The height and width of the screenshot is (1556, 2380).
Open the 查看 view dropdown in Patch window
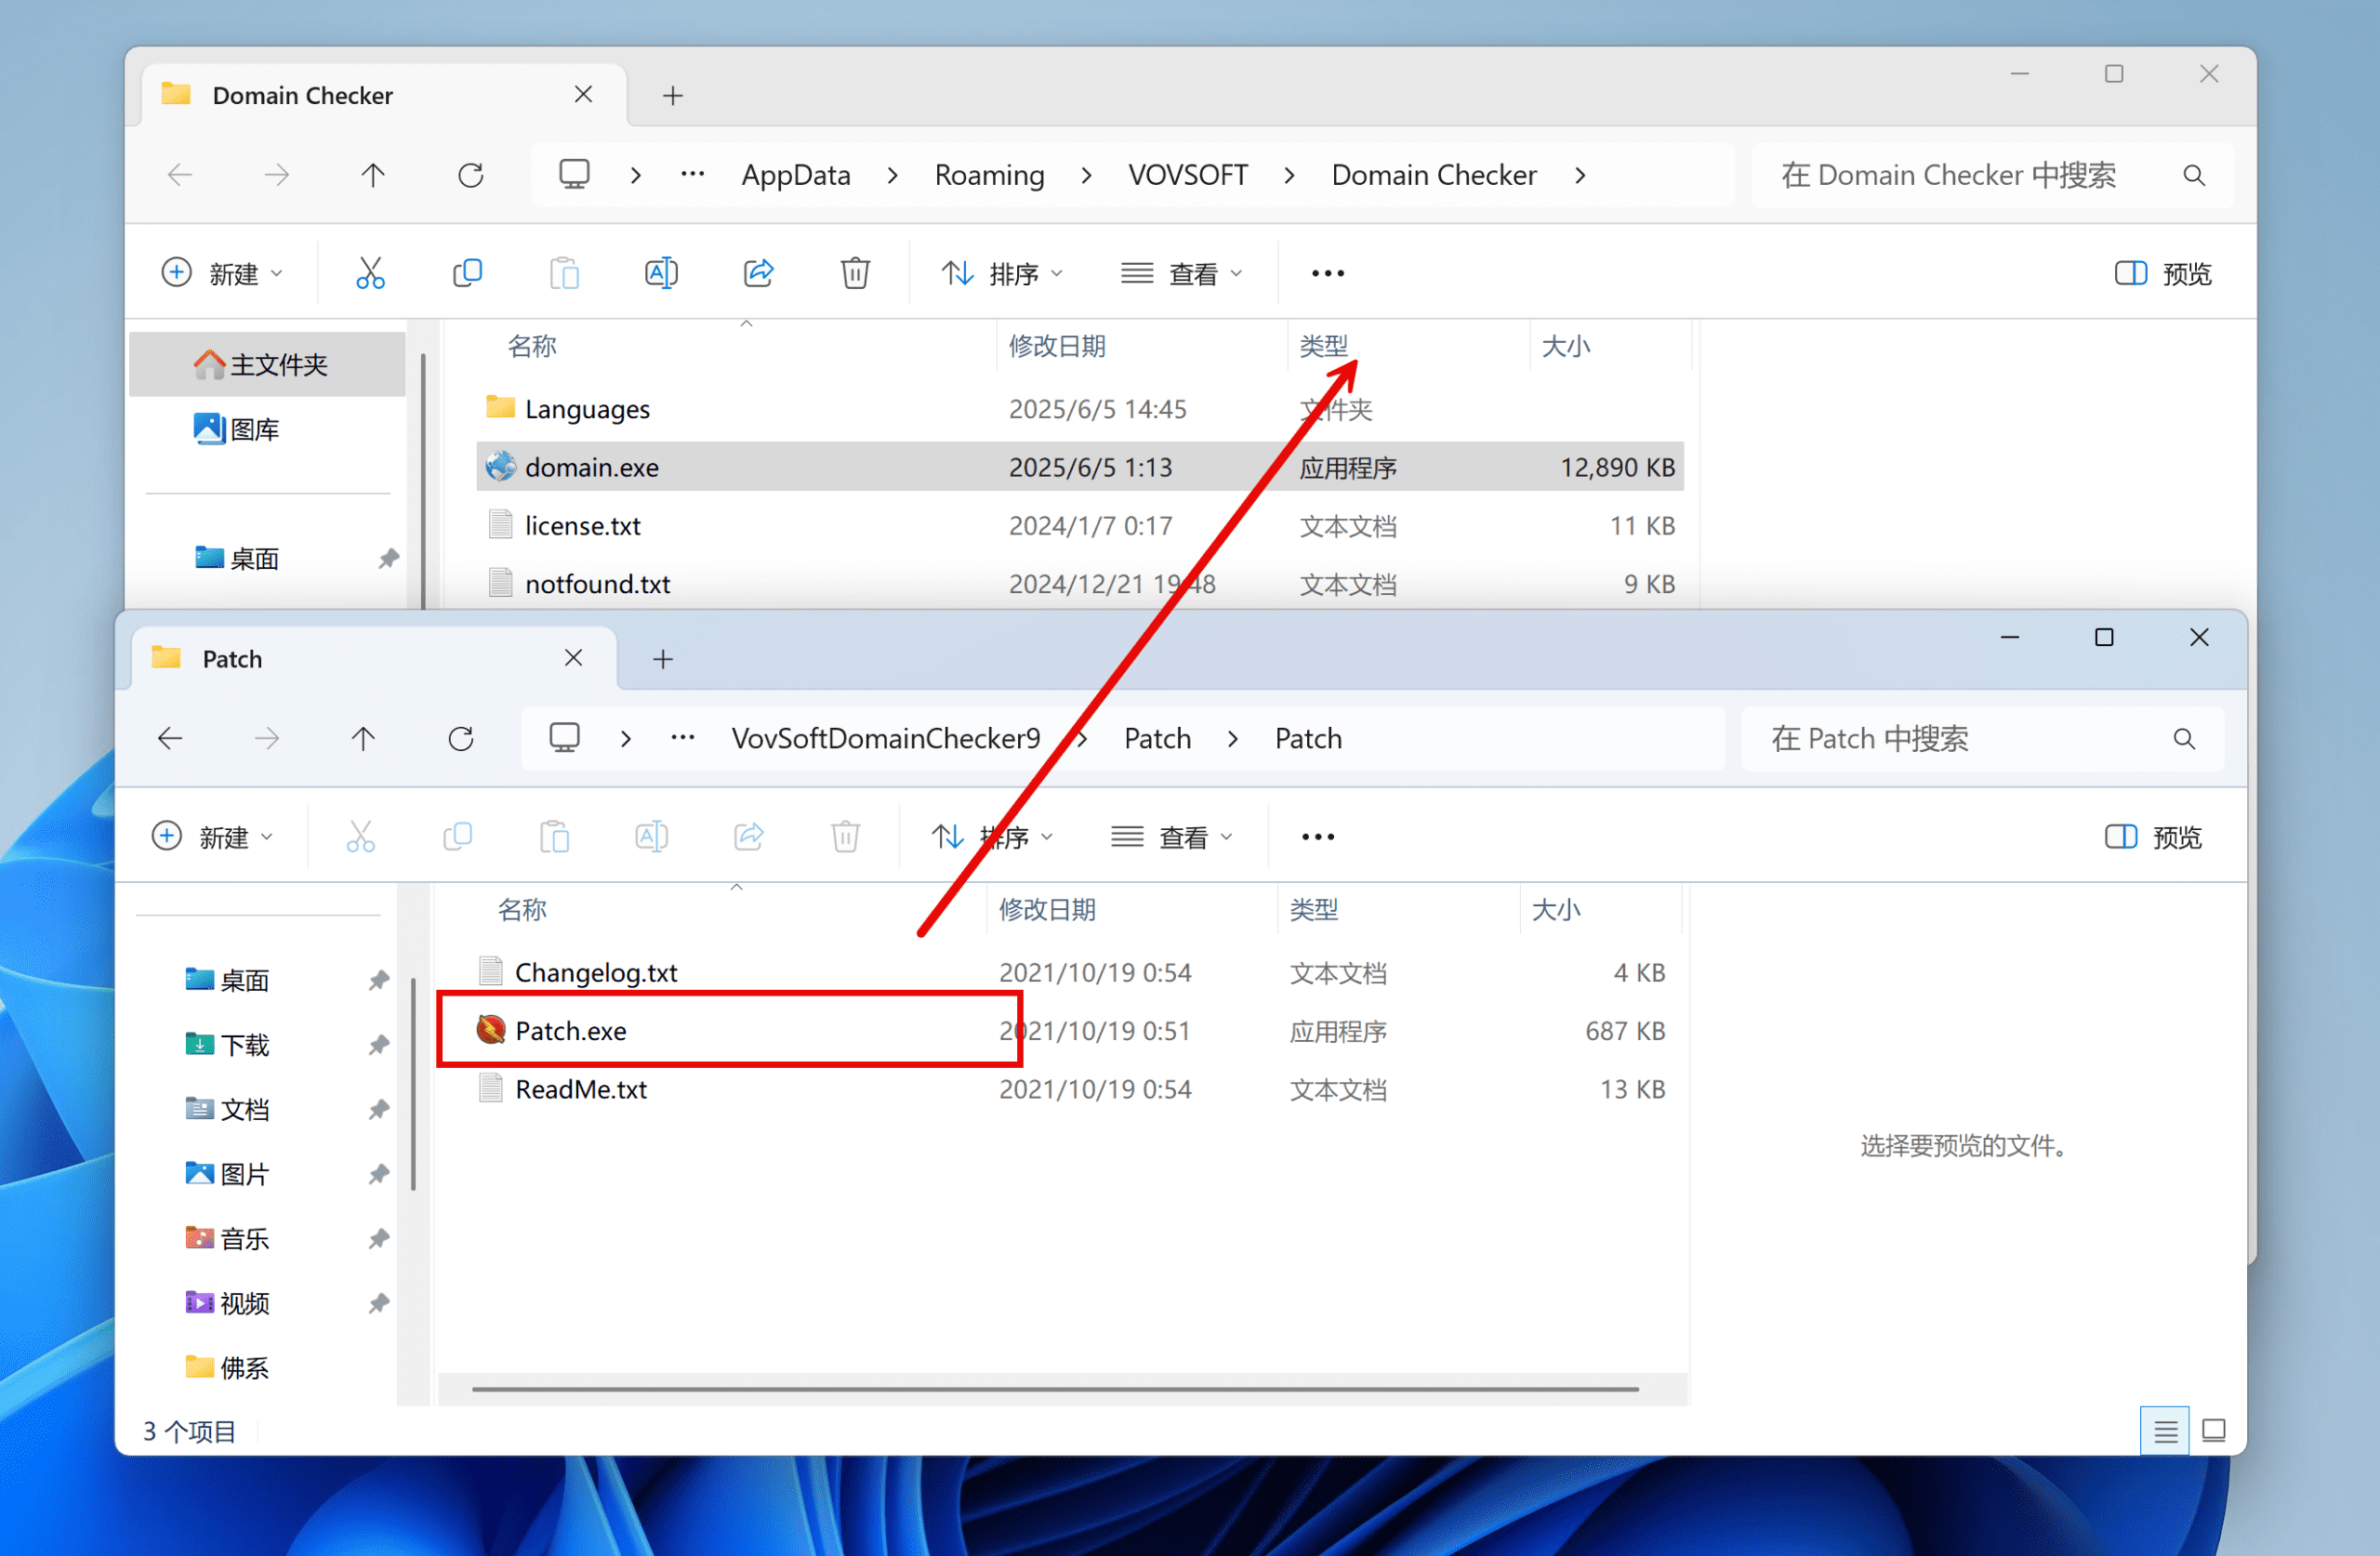pyautogui.click(x=1172, y=837)
